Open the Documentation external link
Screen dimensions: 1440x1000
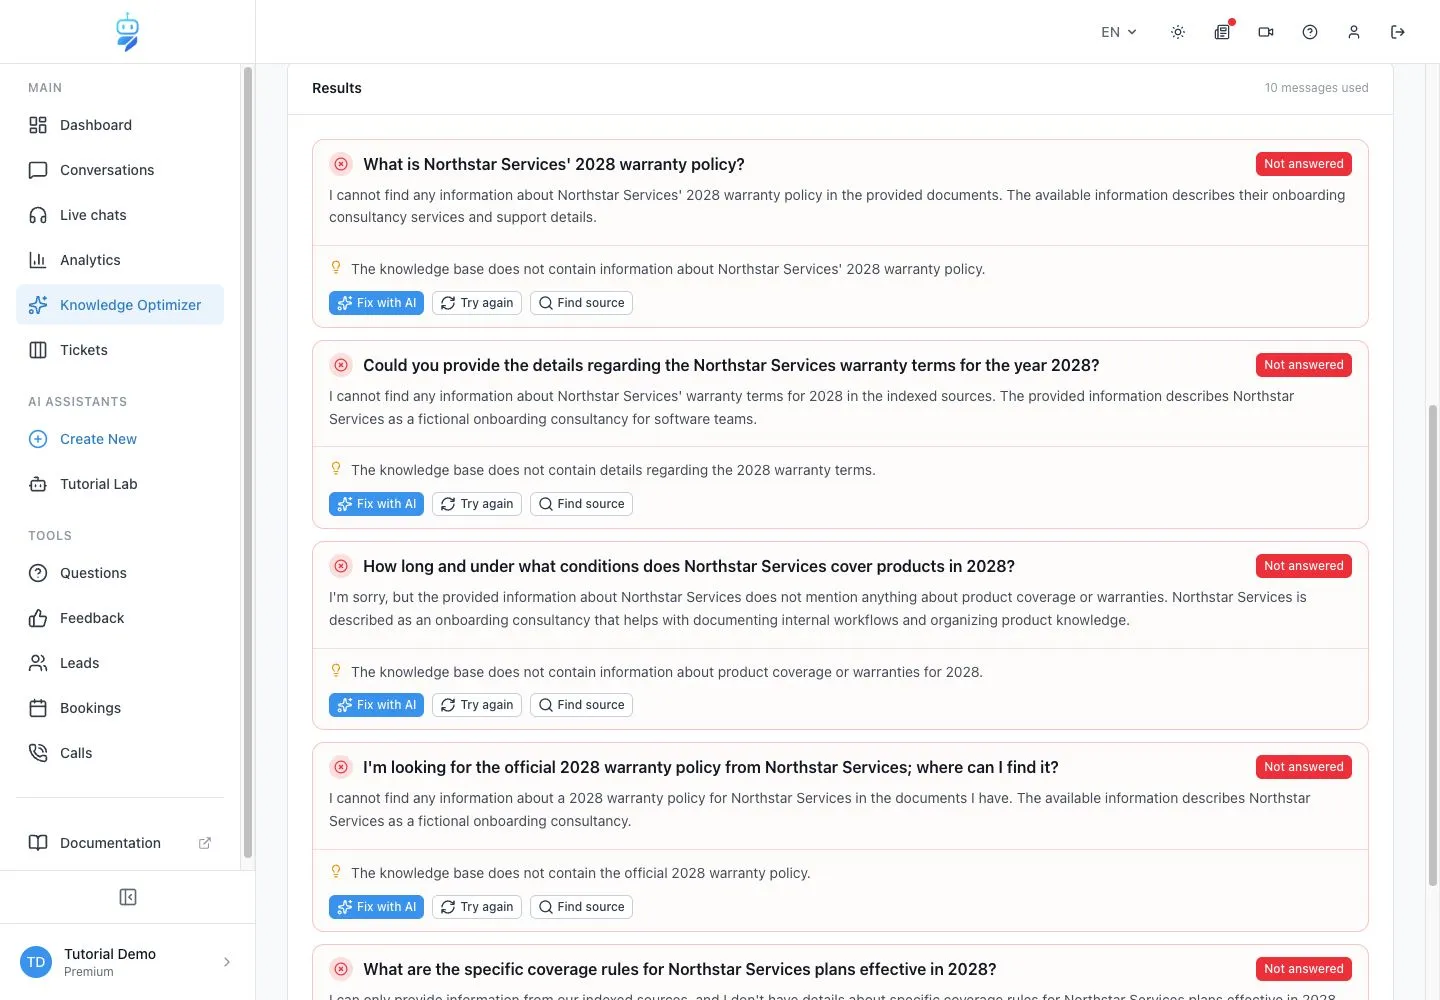[120, 843]
